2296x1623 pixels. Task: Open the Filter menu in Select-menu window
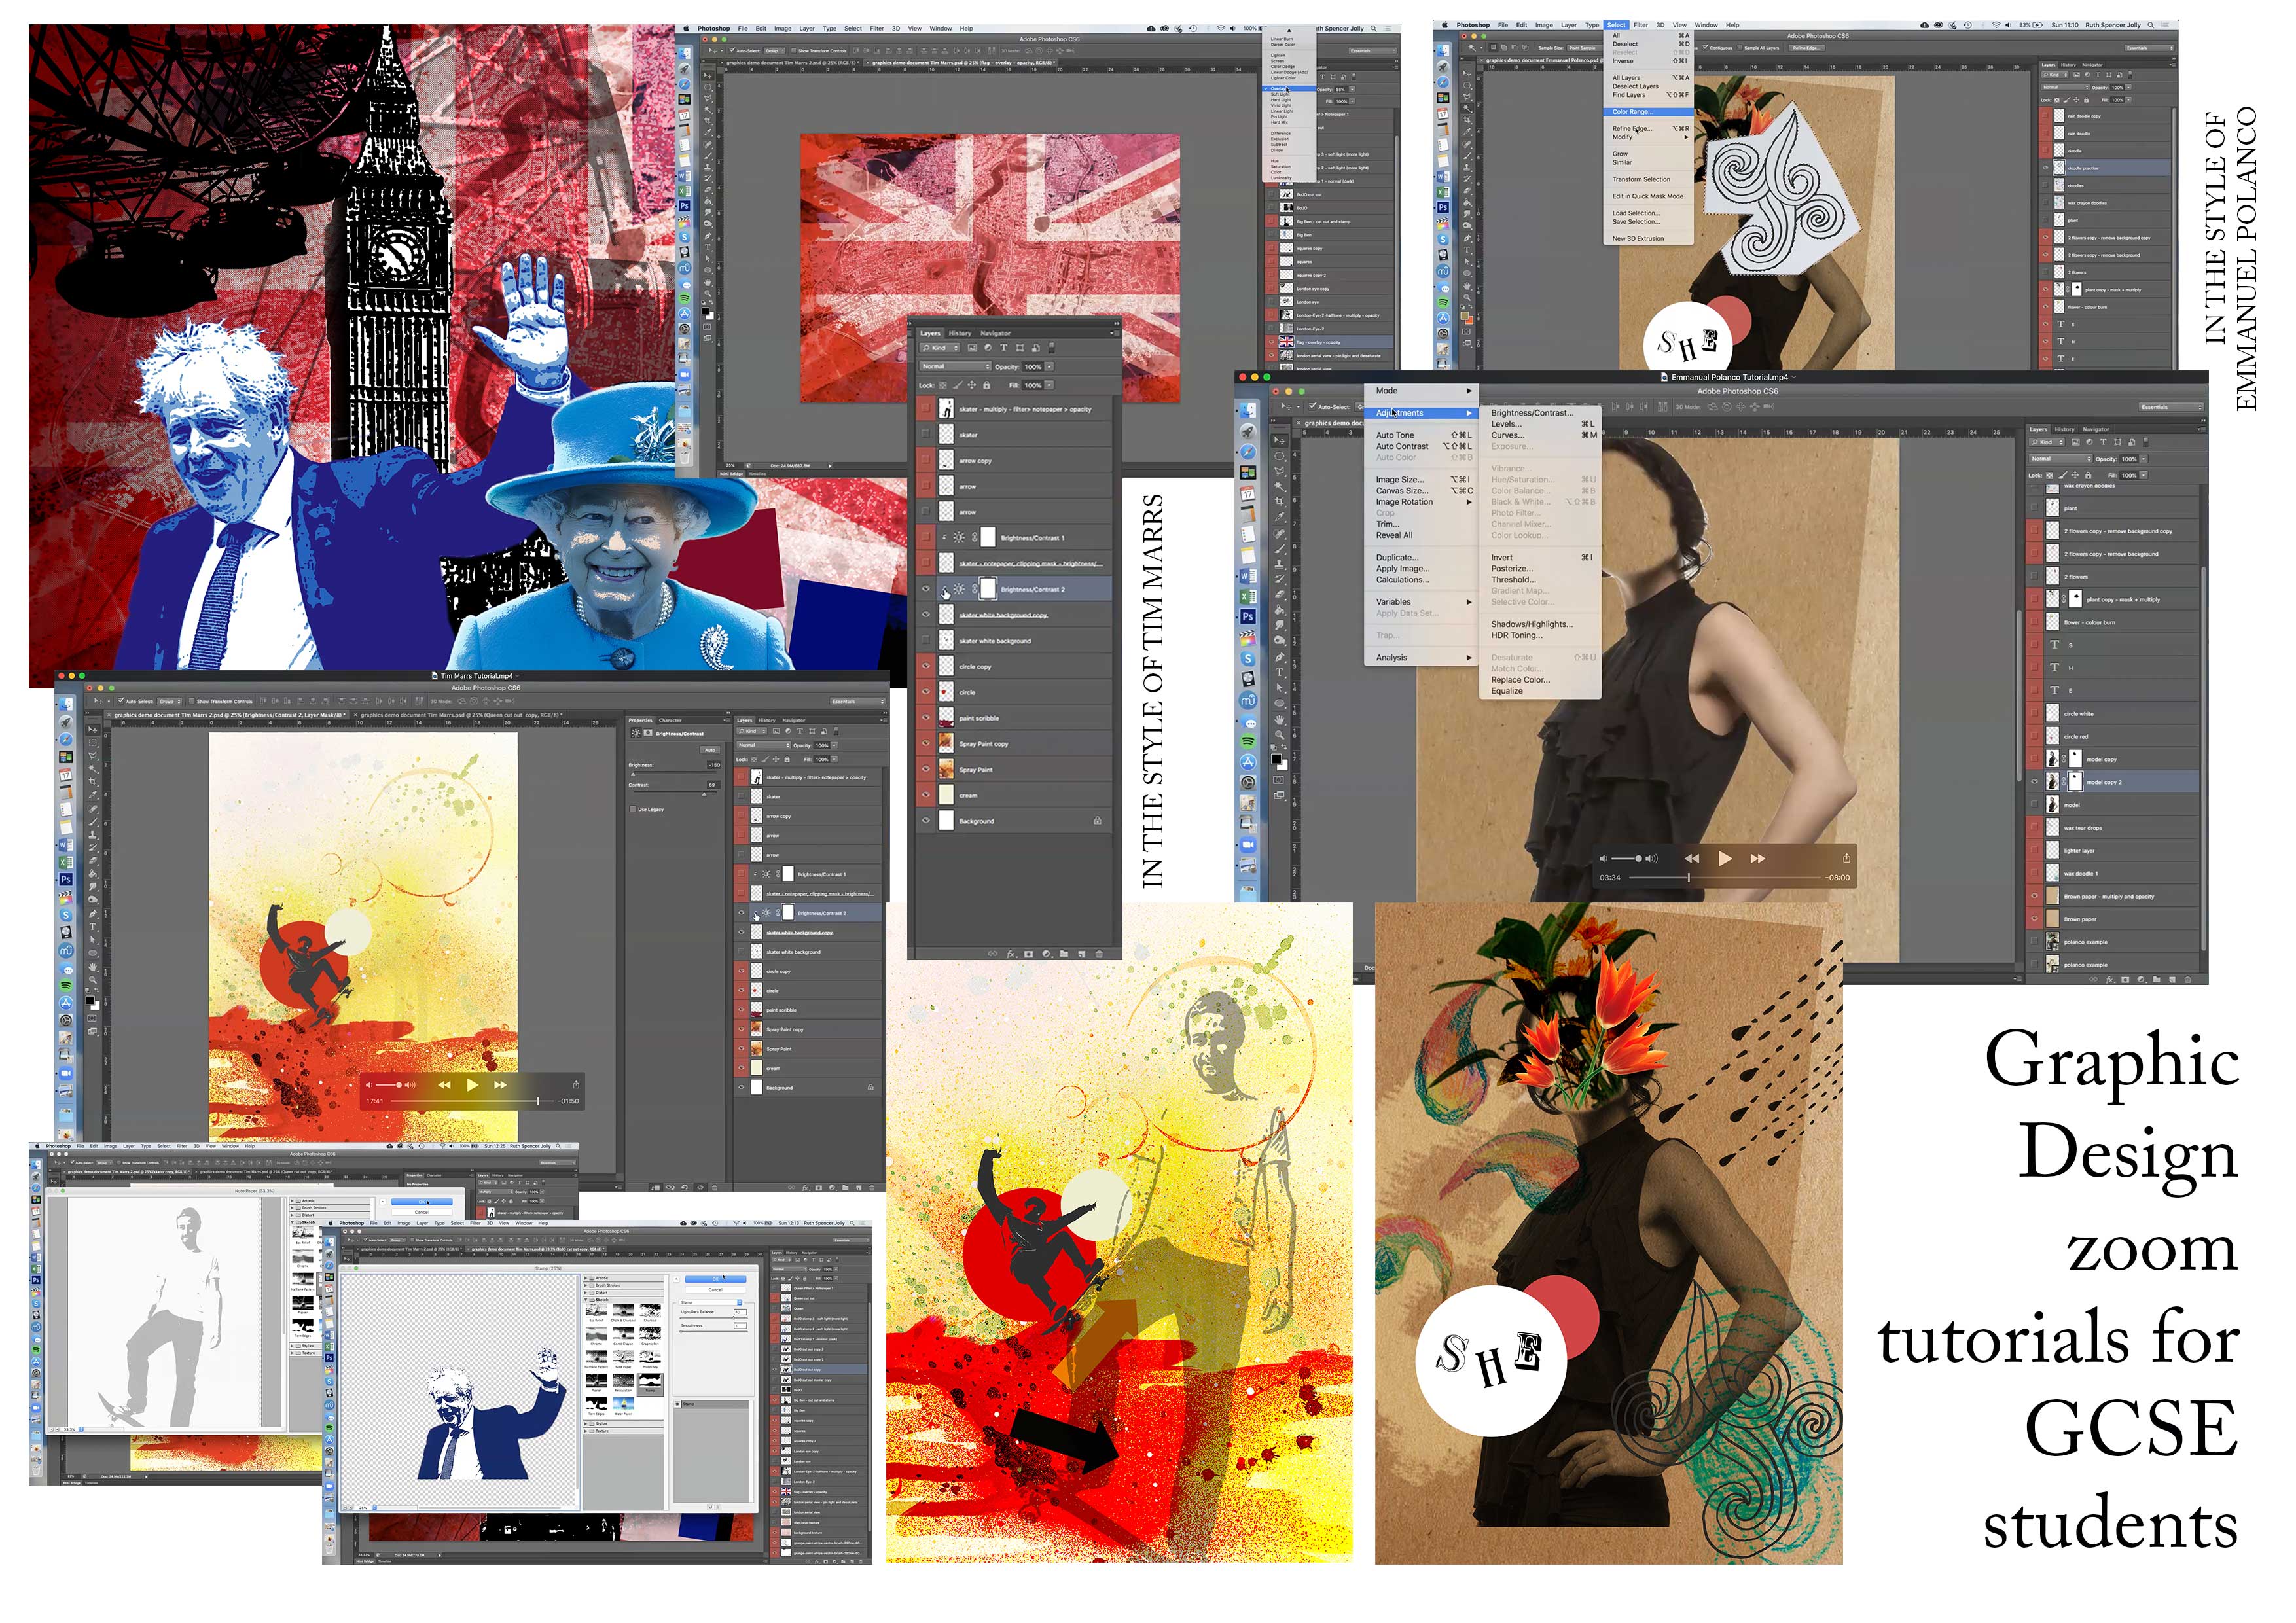point(1641,25)
